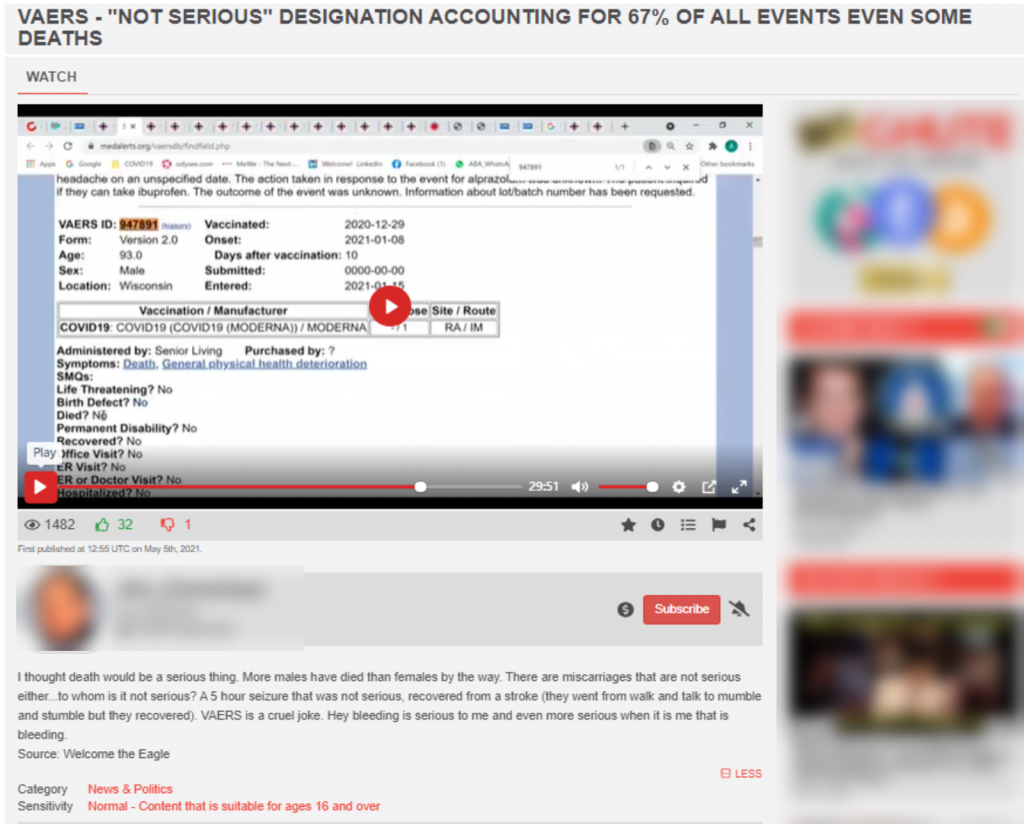
Task: Mute the video with the speaker icon
Action: 580,487
